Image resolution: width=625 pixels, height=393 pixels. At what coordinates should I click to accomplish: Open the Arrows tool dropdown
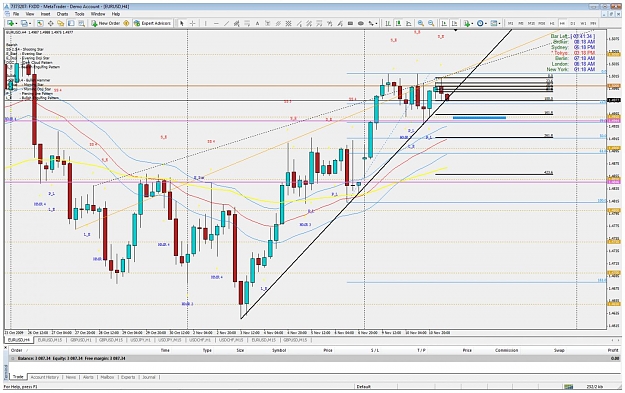(x=376, y=24)
